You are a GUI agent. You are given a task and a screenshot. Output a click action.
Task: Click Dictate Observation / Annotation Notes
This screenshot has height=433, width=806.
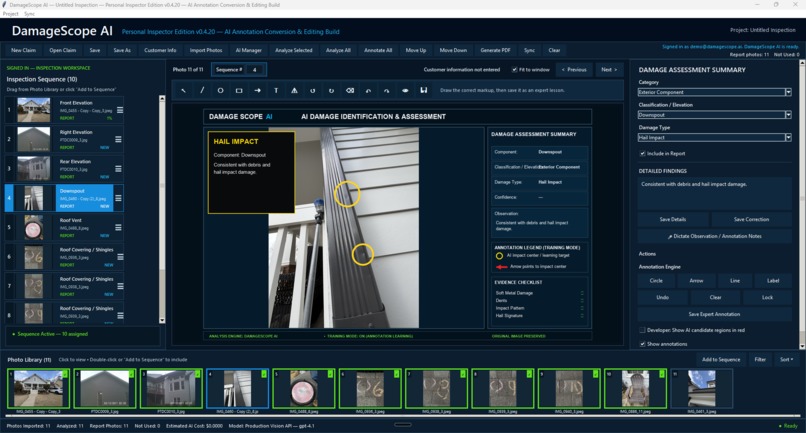[715, 236]
